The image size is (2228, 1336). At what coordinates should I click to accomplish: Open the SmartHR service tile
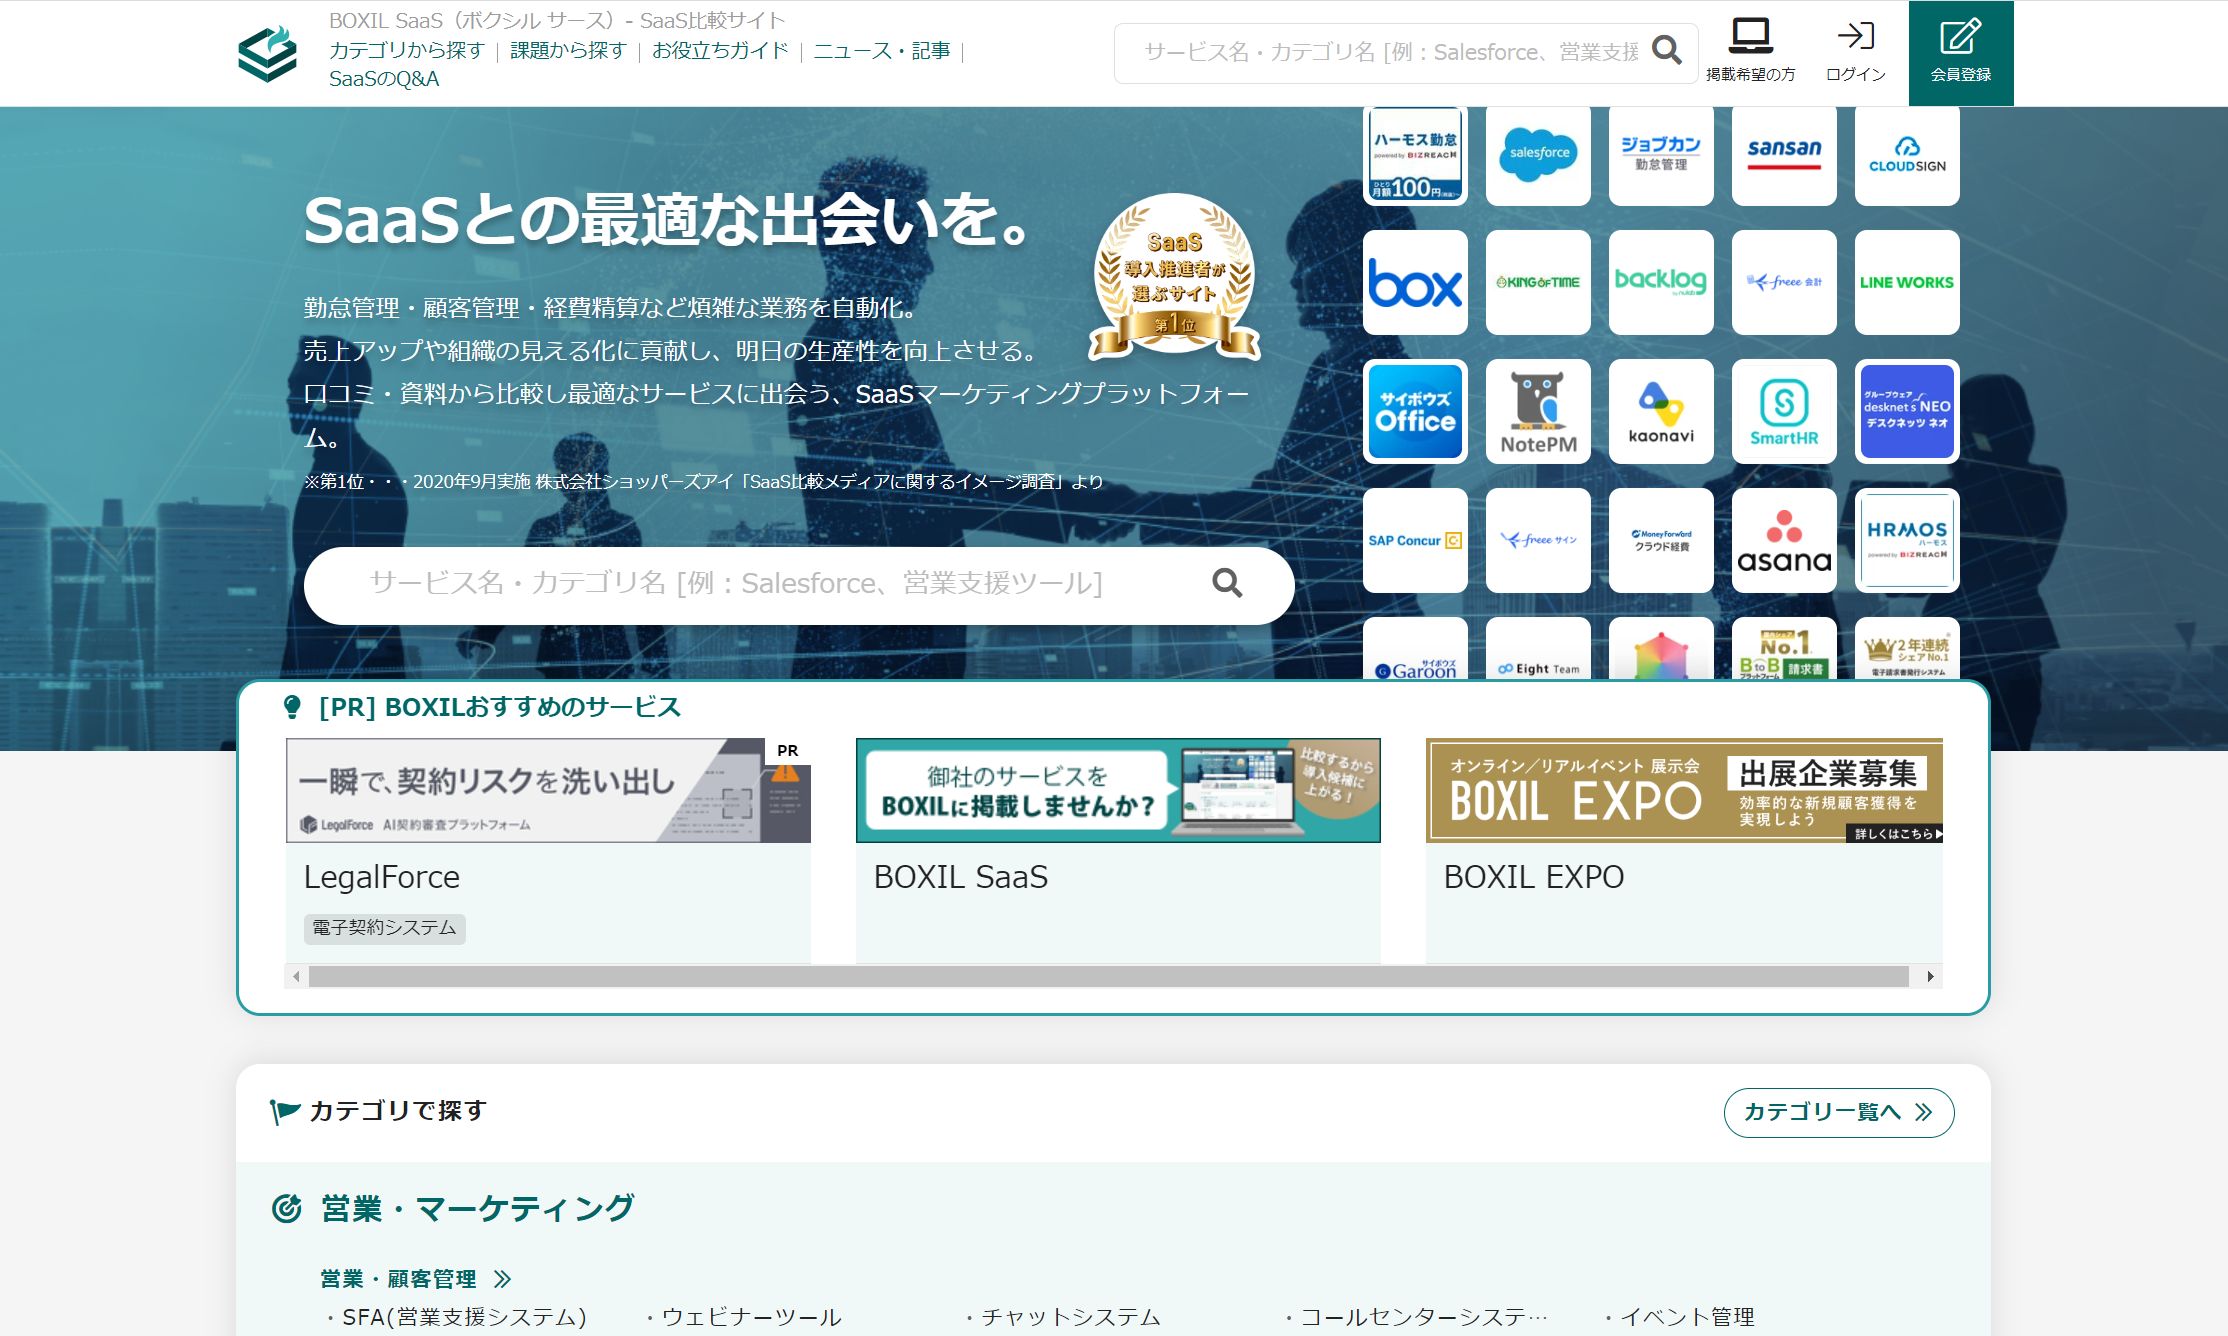pyautogui.click(x=1784, y=411)
